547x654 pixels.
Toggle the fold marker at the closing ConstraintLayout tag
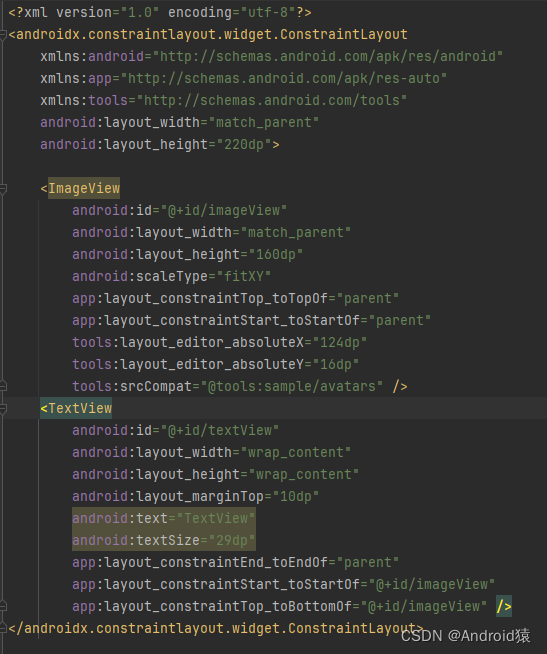[x=3, y=629]
